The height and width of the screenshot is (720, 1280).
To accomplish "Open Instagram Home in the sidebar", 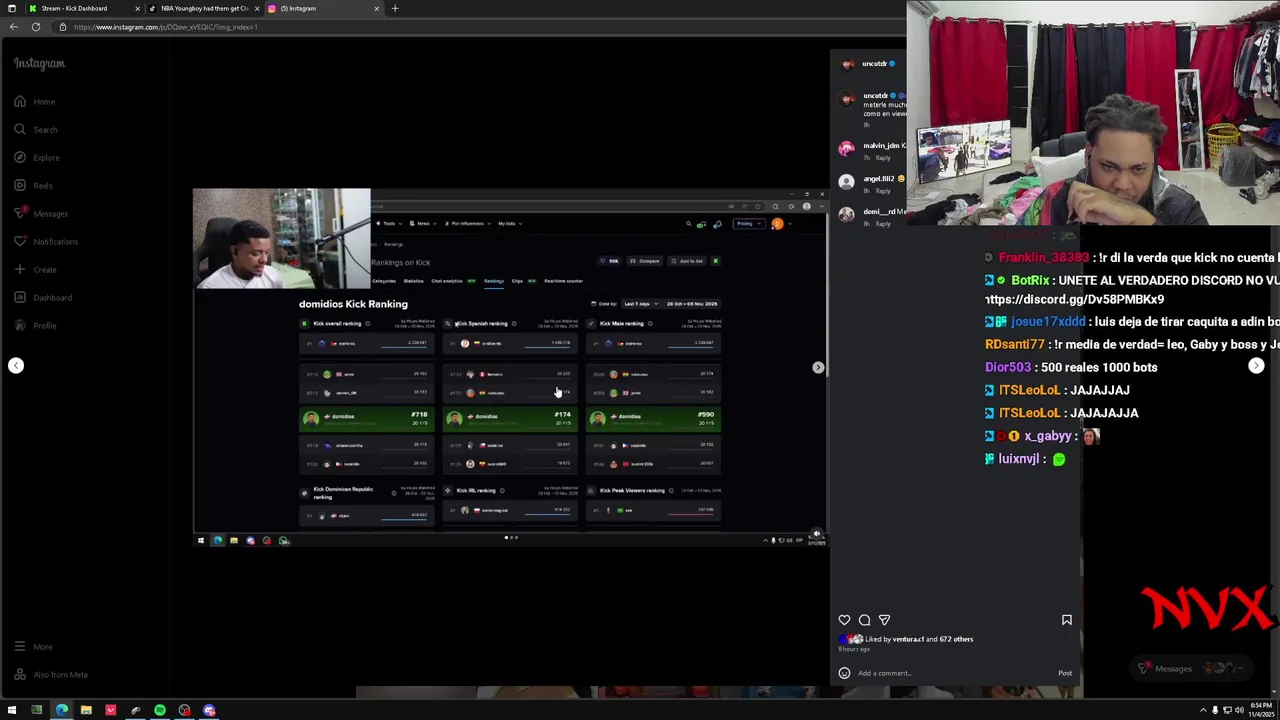I will pyautogui.click(x=35, y=101).
